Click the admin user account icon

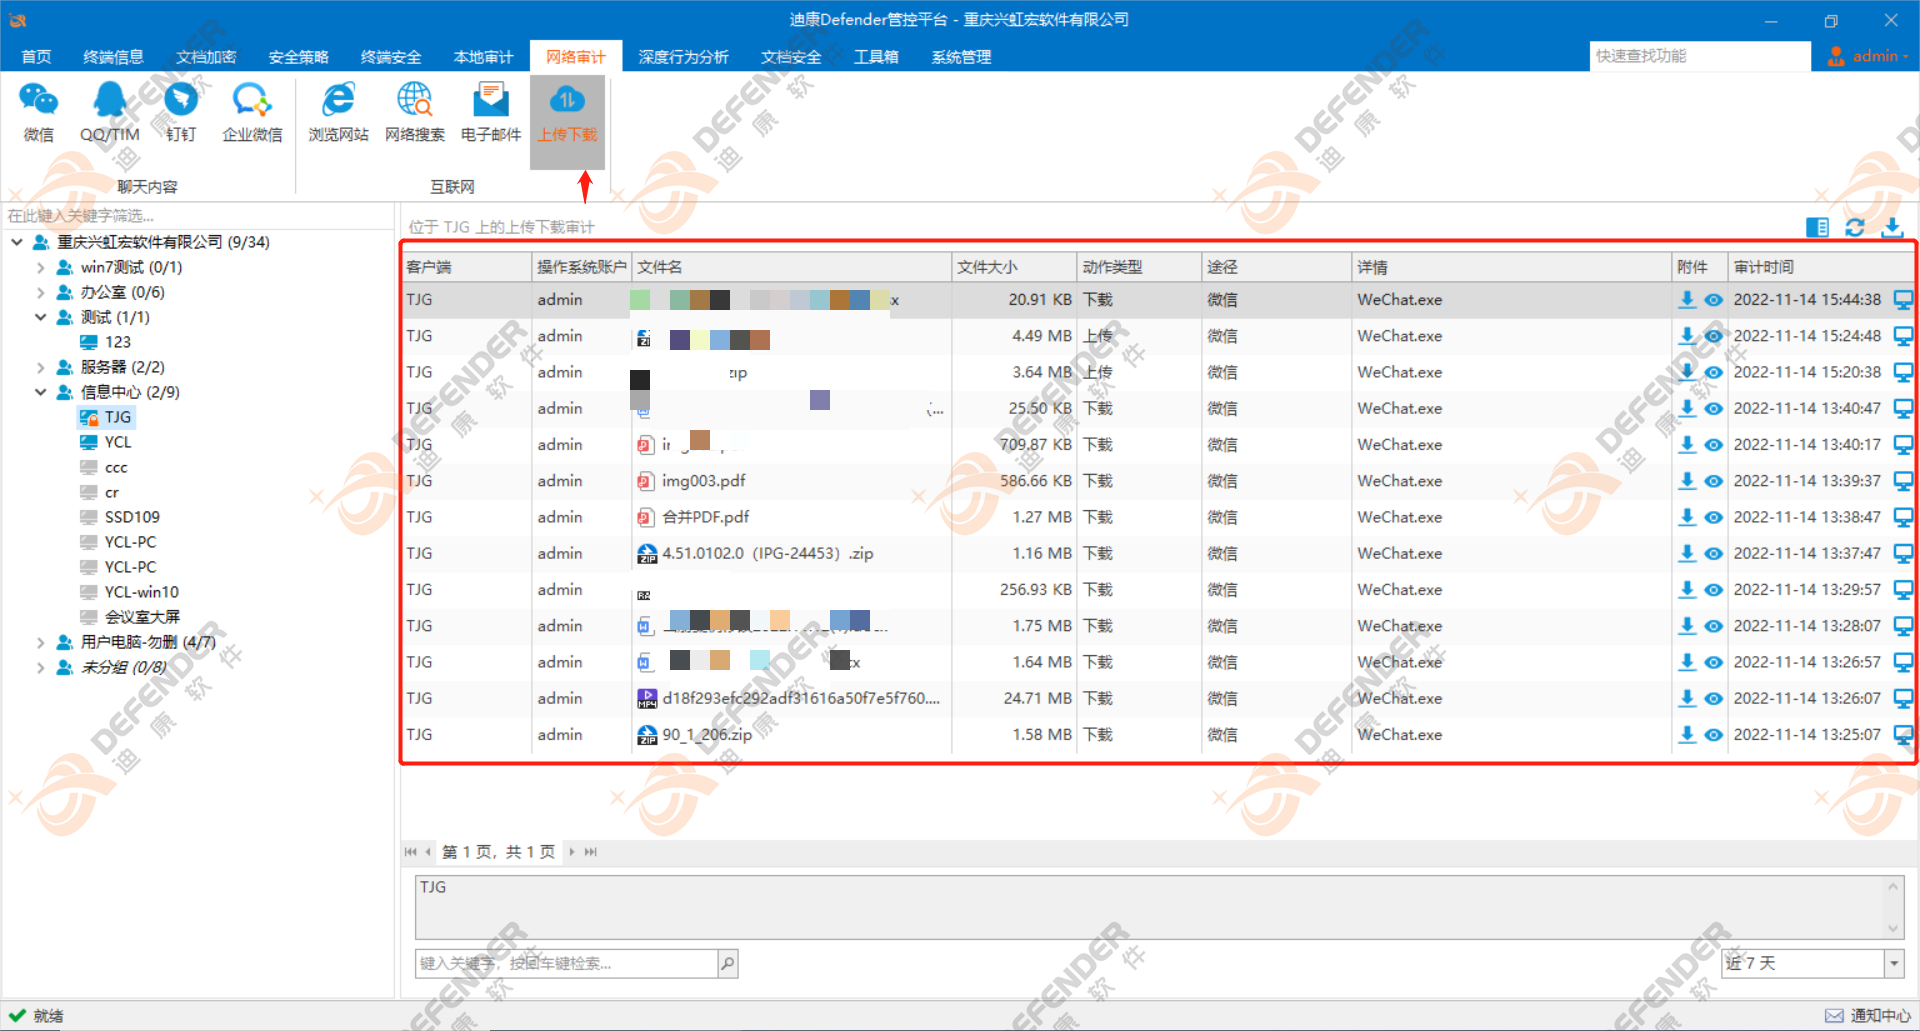coord(1836,56)
